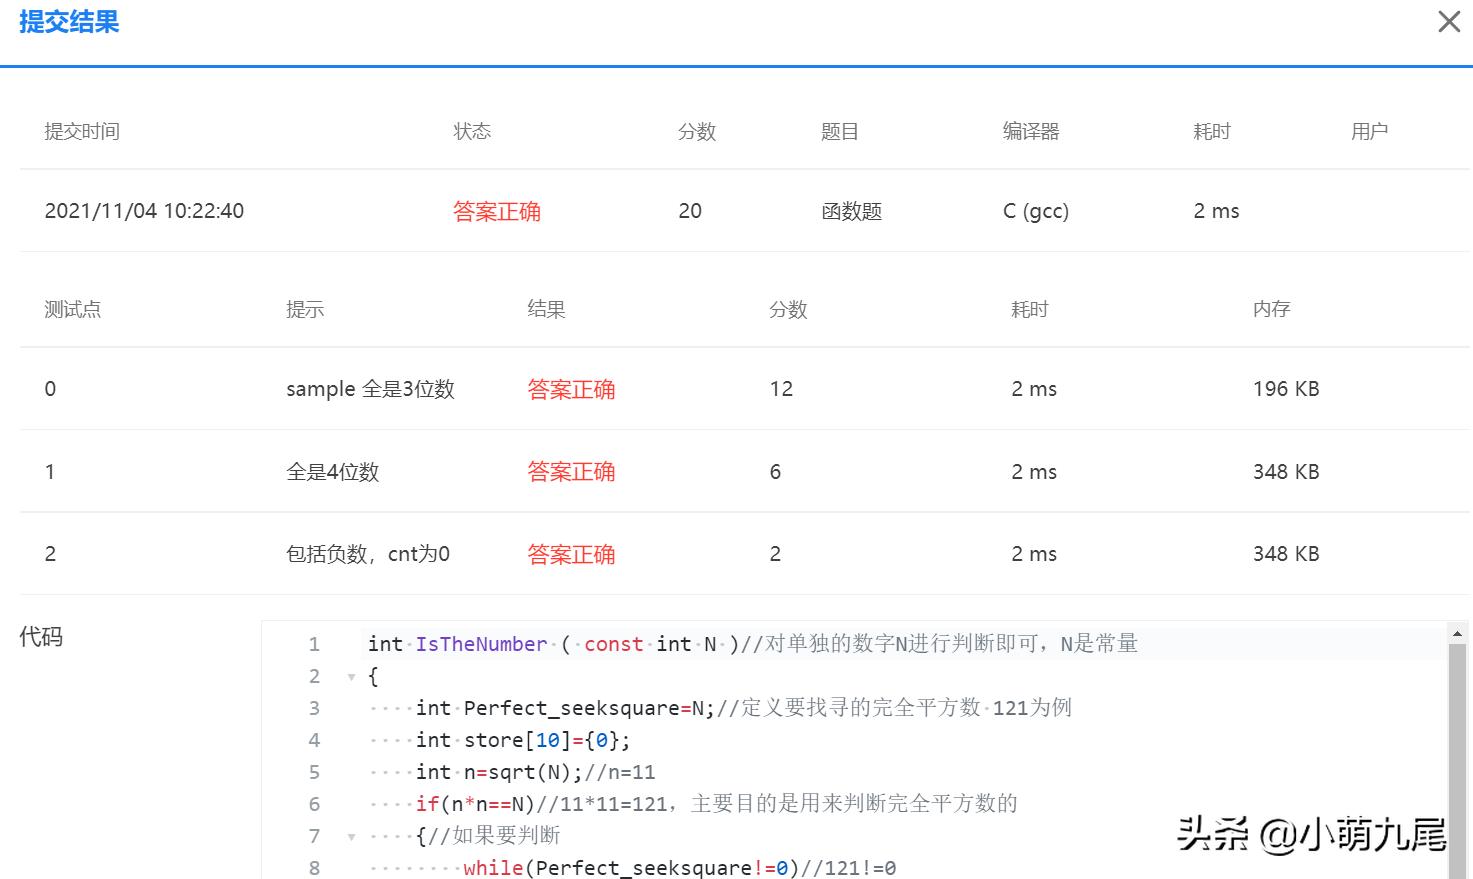
Task: Click the hint 包括负数，cnt为0
Action: [x=368, y=553]
